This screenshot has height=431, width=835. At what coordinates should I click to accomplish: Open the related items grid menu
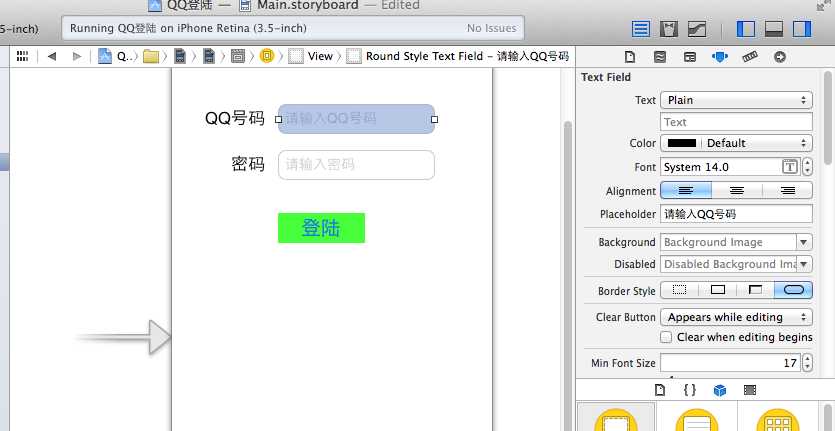[22, 56]
